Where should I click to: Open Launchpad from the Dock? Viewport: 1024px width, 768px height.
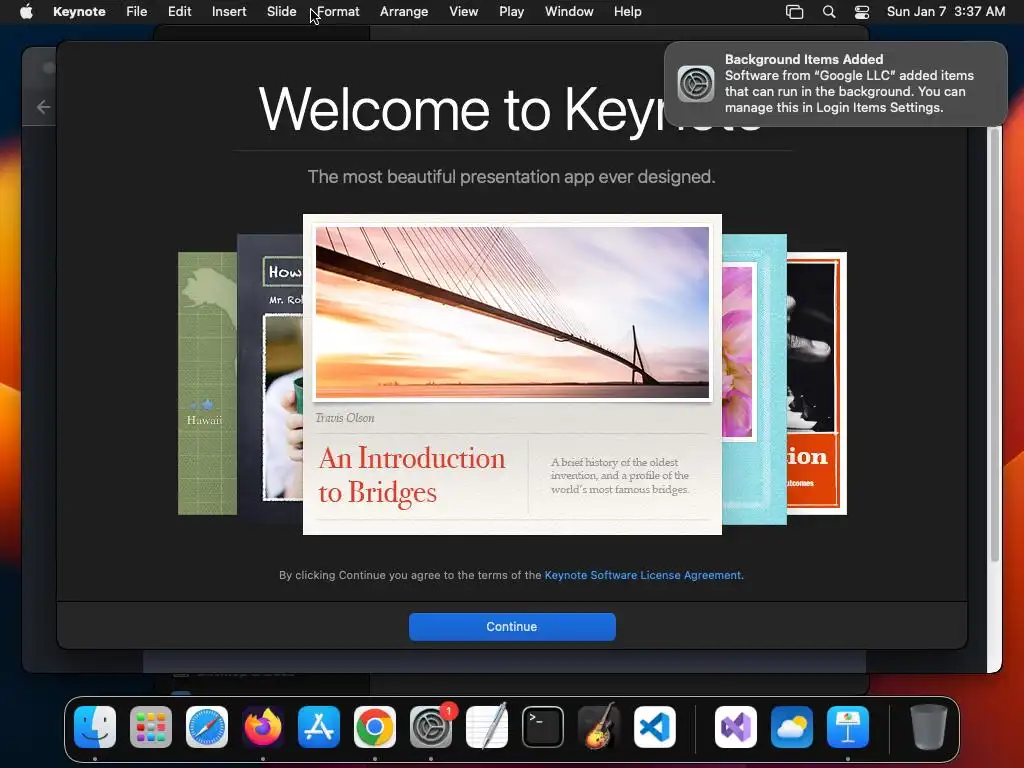[x=151, y=727]
